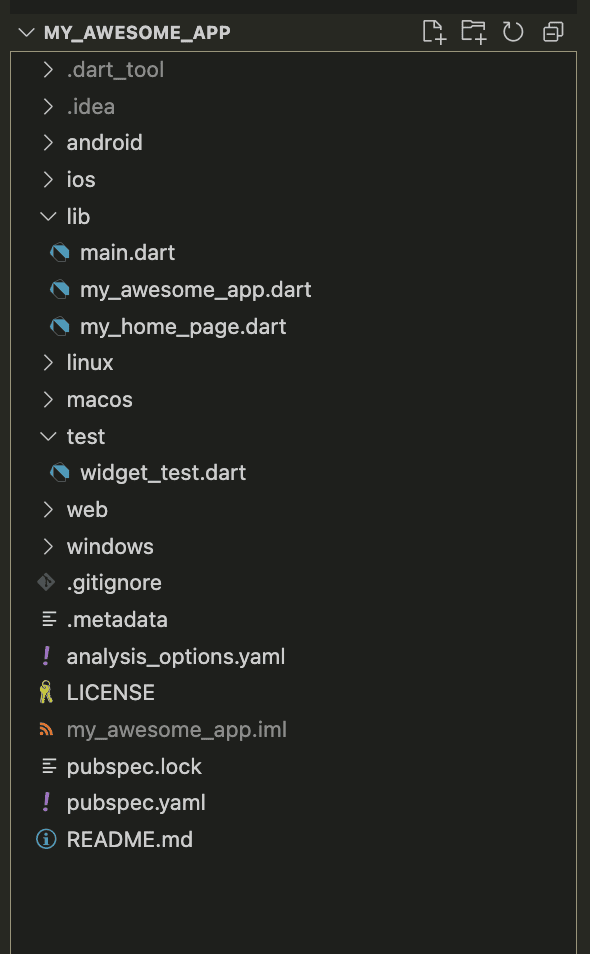Click the Refresh Explorer icon

pyautogui.click(x=513, y=31)
